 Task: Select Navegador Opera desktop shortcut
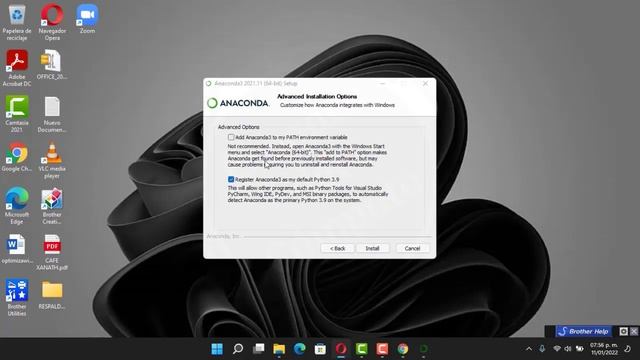(52, 22)
